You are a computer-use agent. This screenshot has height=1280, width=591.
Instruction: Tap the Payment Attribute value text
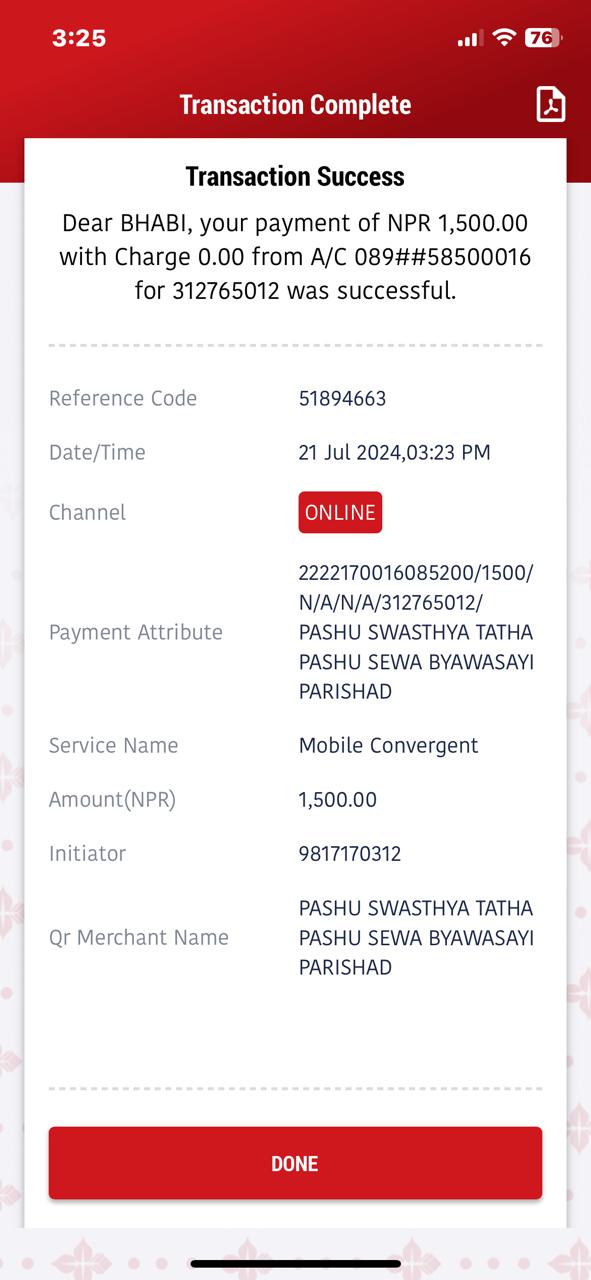416,632
